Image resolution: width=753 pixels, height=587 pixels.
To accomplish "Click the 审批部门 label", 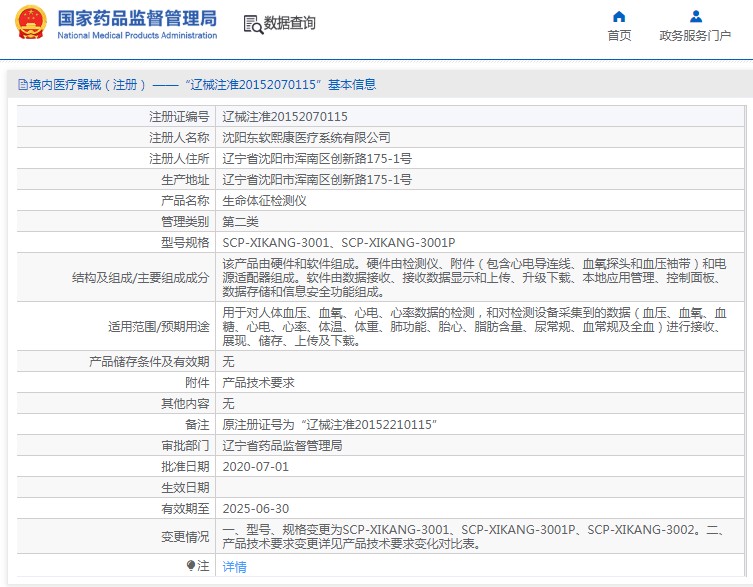I will pyautogui.click(x=185, y=446).
